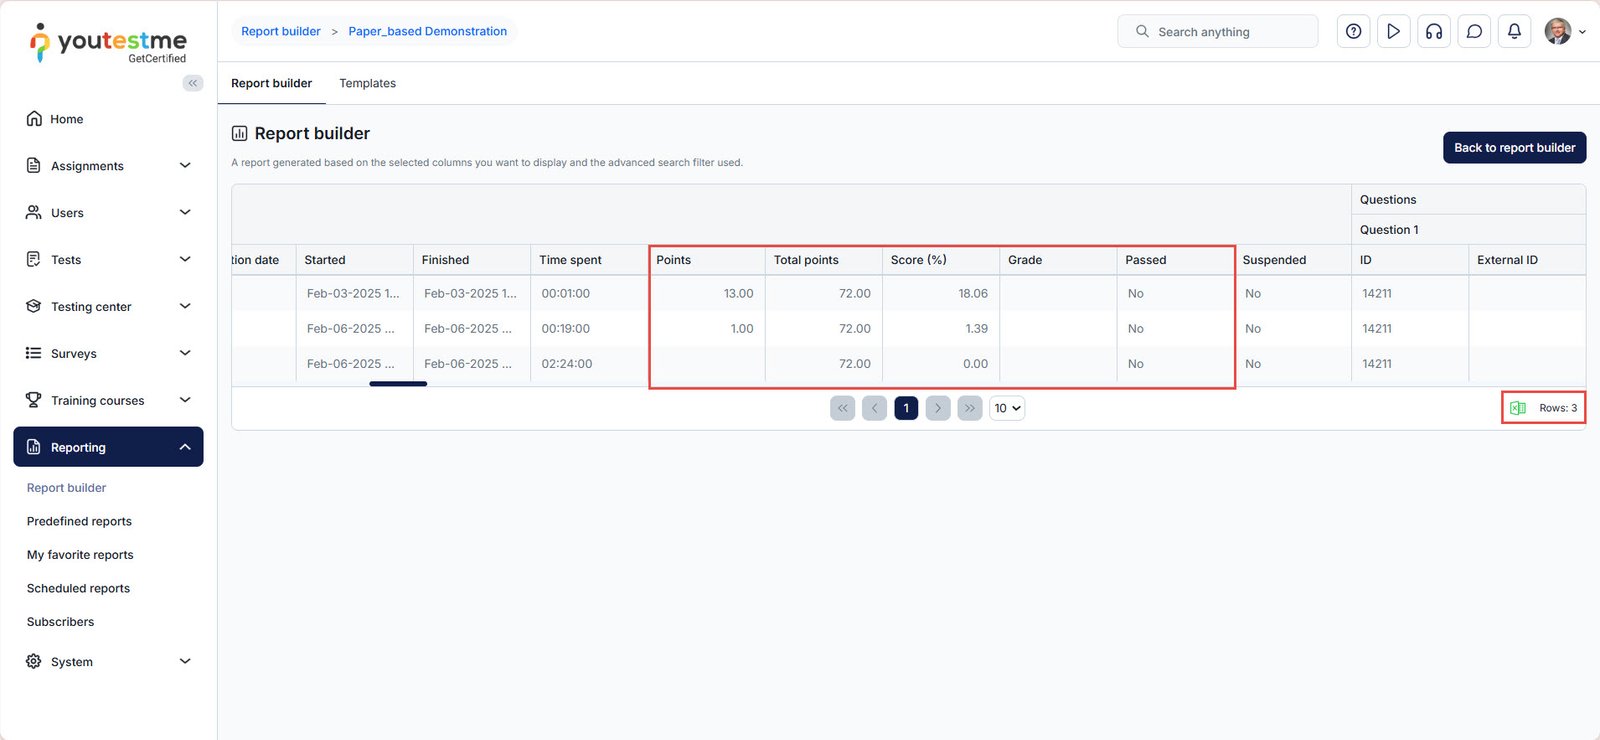The image size is (1600, 740).
Task: Click Report builder breadcrumb link
Action: pos(281,32)
